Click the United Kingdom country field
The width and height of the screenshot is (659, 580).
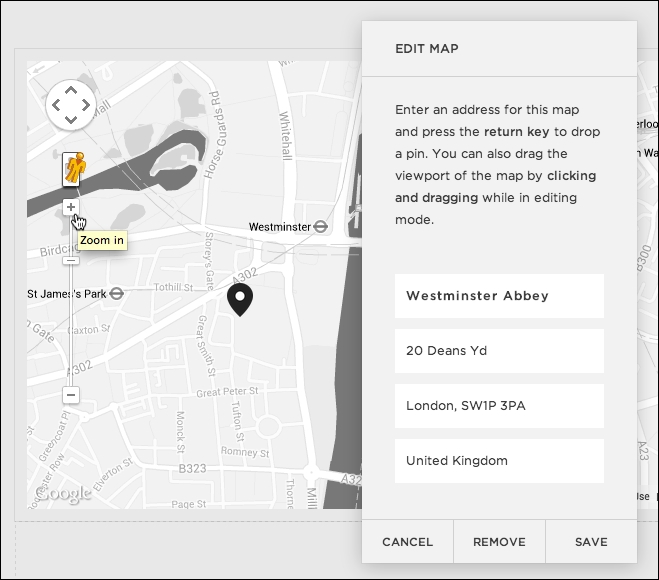click(x=499, y=461)
